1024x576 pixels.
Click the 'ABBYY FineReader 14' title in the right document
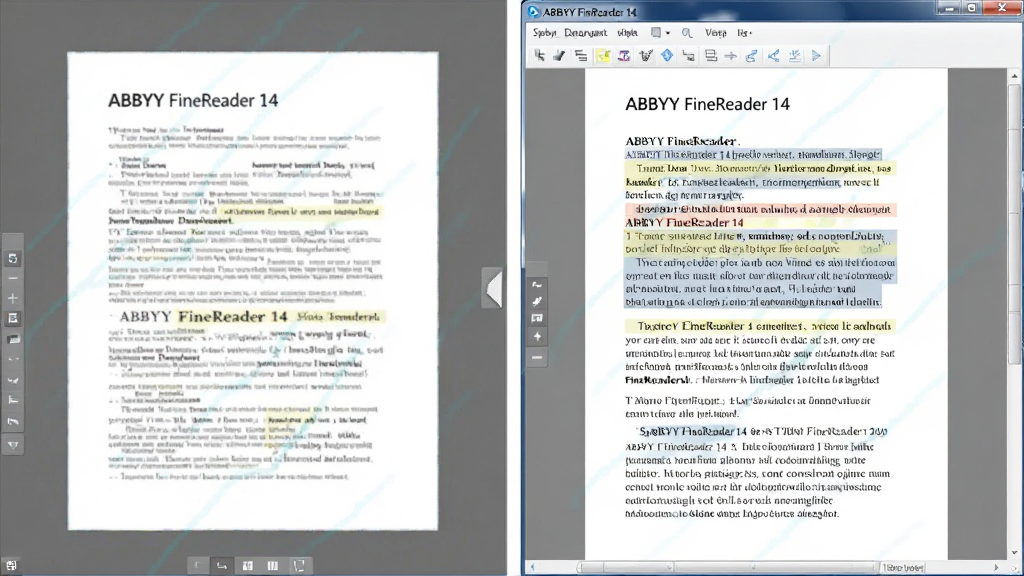click(707, 104)
